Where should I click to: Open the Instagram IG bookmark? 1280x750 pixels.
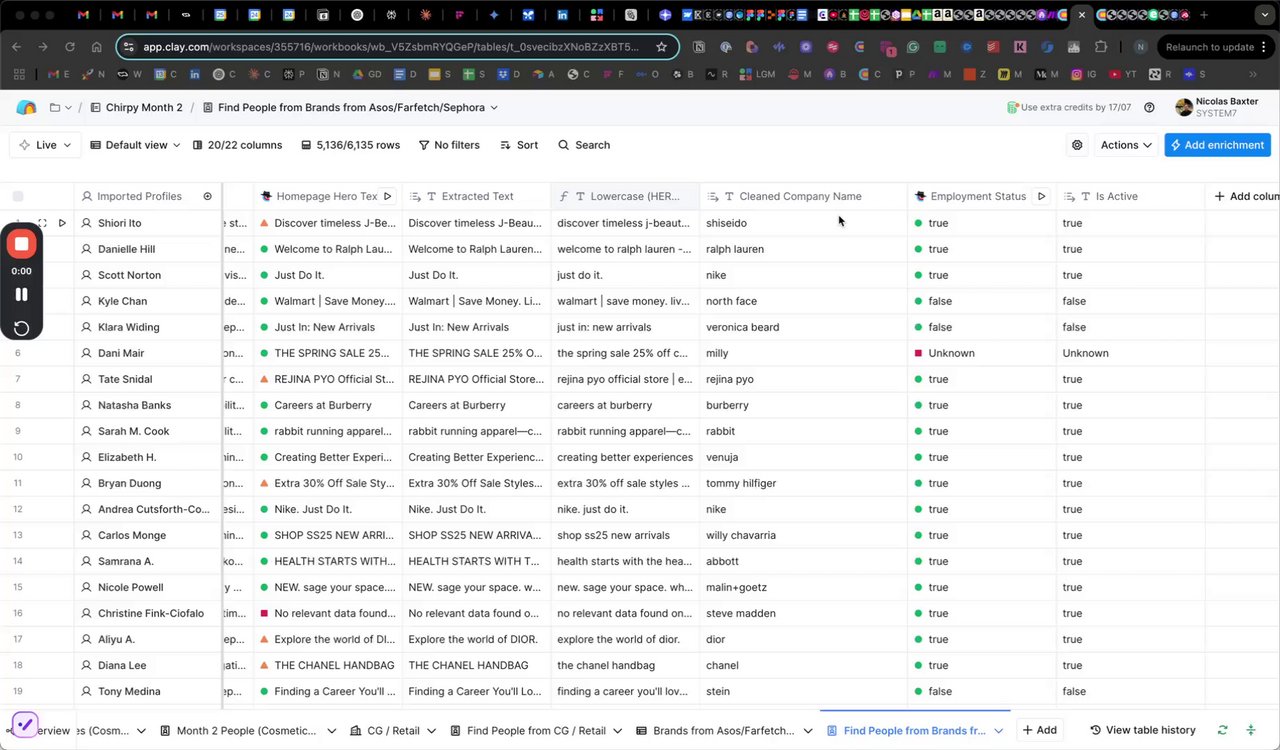click(x=1084, y=75)
